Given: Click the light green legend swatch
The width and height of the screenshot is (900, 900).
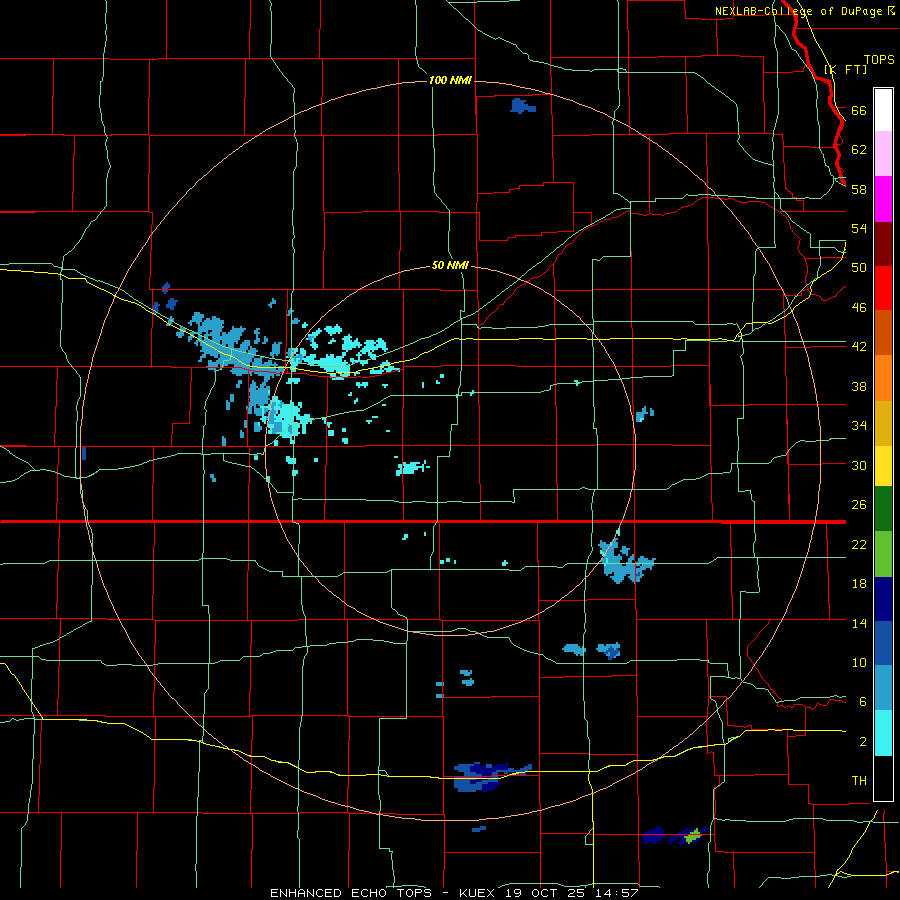Looking at the screenshot, I should [883, 554].
